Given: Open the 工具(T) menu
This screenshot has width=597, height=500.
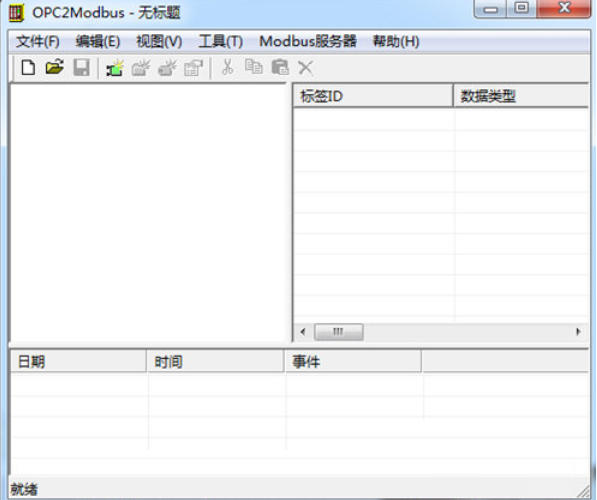Looking at the screenshot, I should click(220, 41).
